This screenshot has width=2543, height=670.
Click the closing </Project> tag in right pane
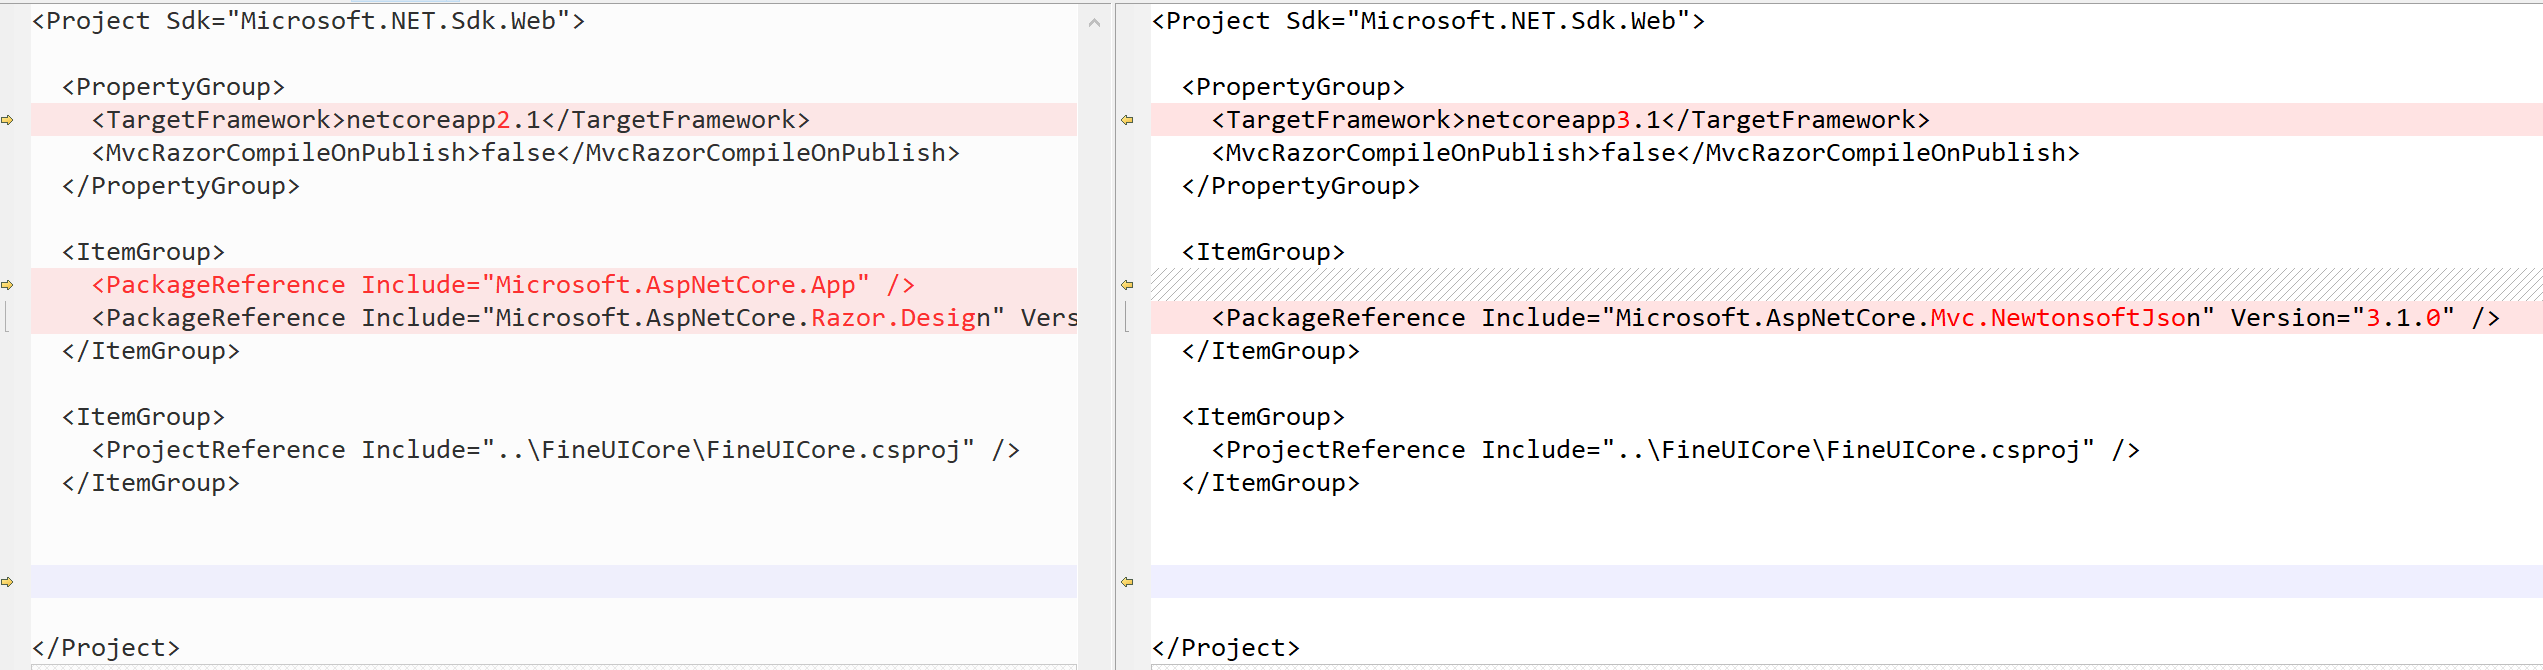1226,648
